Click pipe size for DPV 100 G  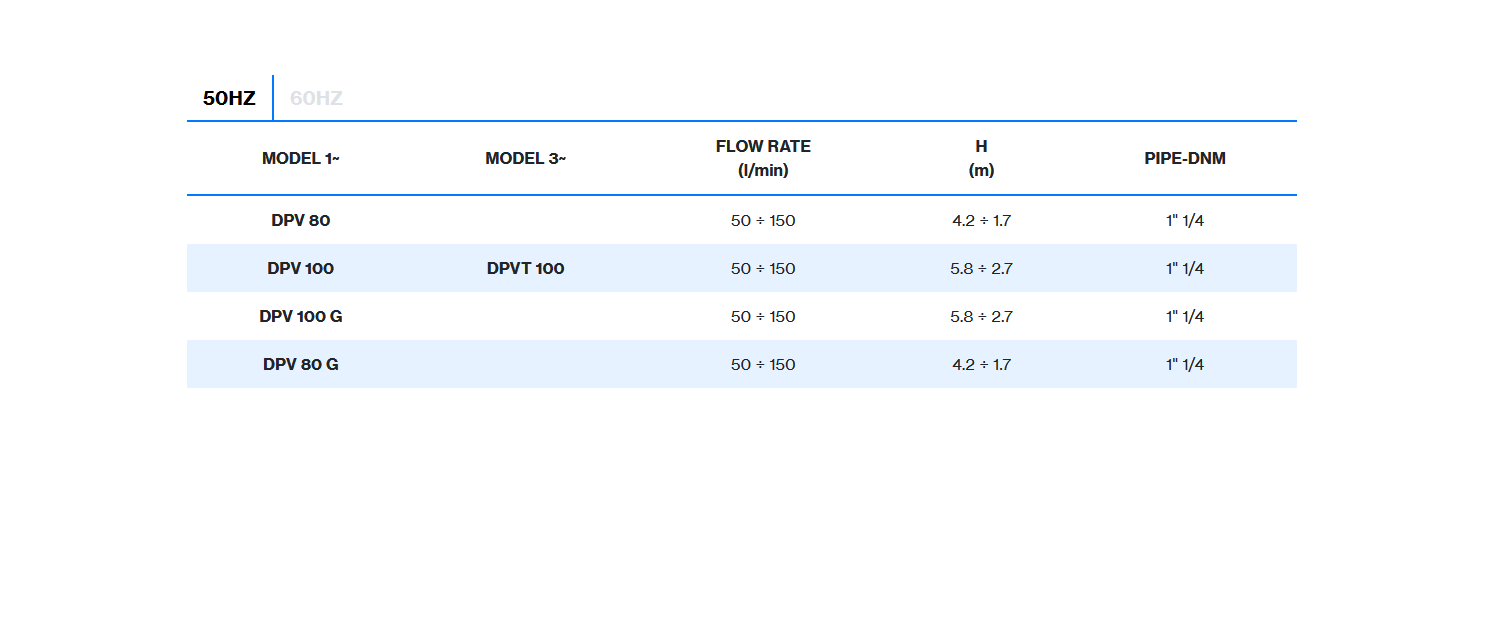[1185, 316]
